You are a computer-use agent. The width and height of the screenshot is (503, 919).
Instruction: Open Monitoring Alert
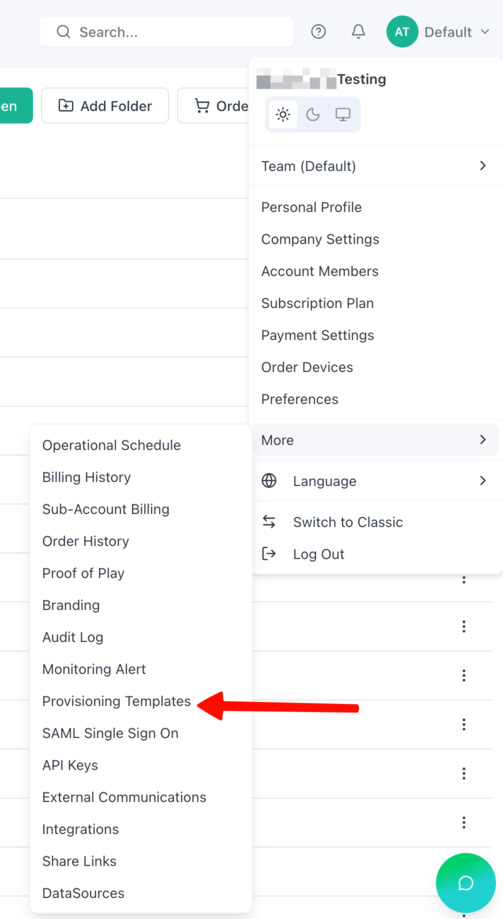[94, 669]
